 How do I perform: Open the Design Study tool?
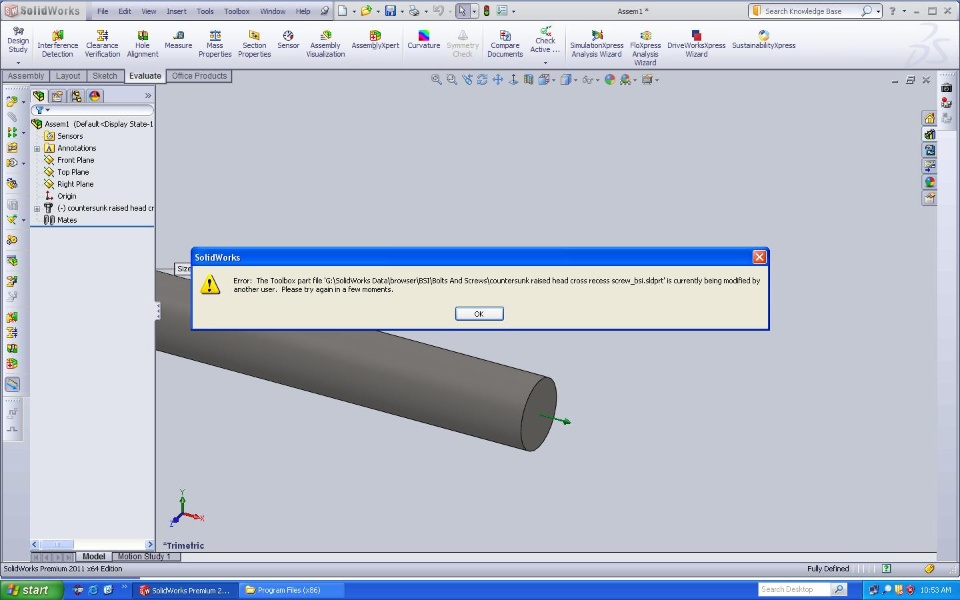tap(18, 40)
